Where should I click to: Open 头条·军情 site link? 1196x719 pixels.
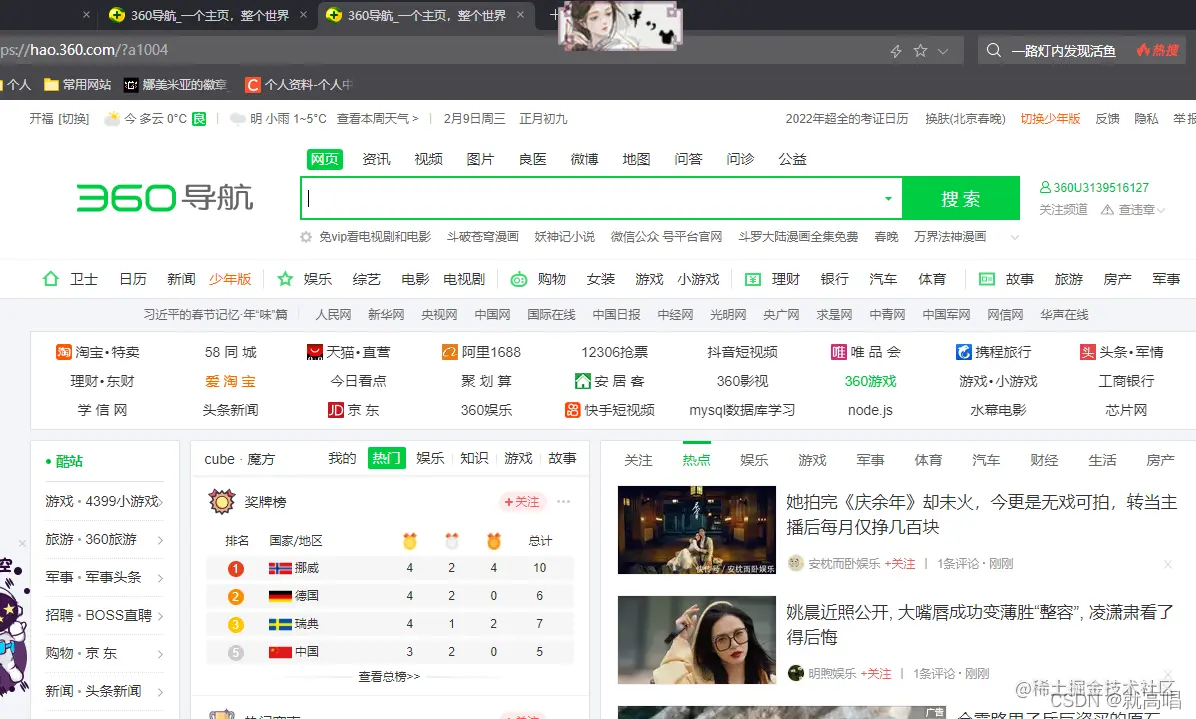(x=1121, y=351)
